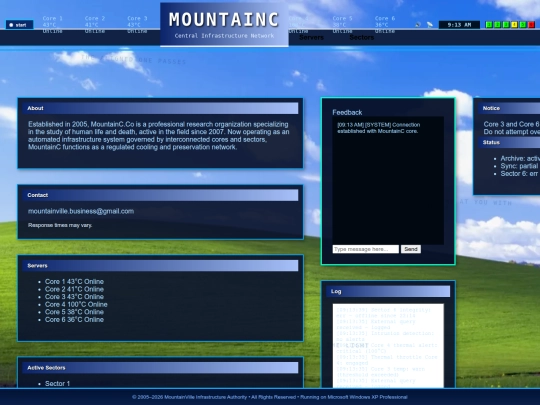The image size is (540, 405).
Task: Click Core 6 status in top bar
Action: [385, 25]
